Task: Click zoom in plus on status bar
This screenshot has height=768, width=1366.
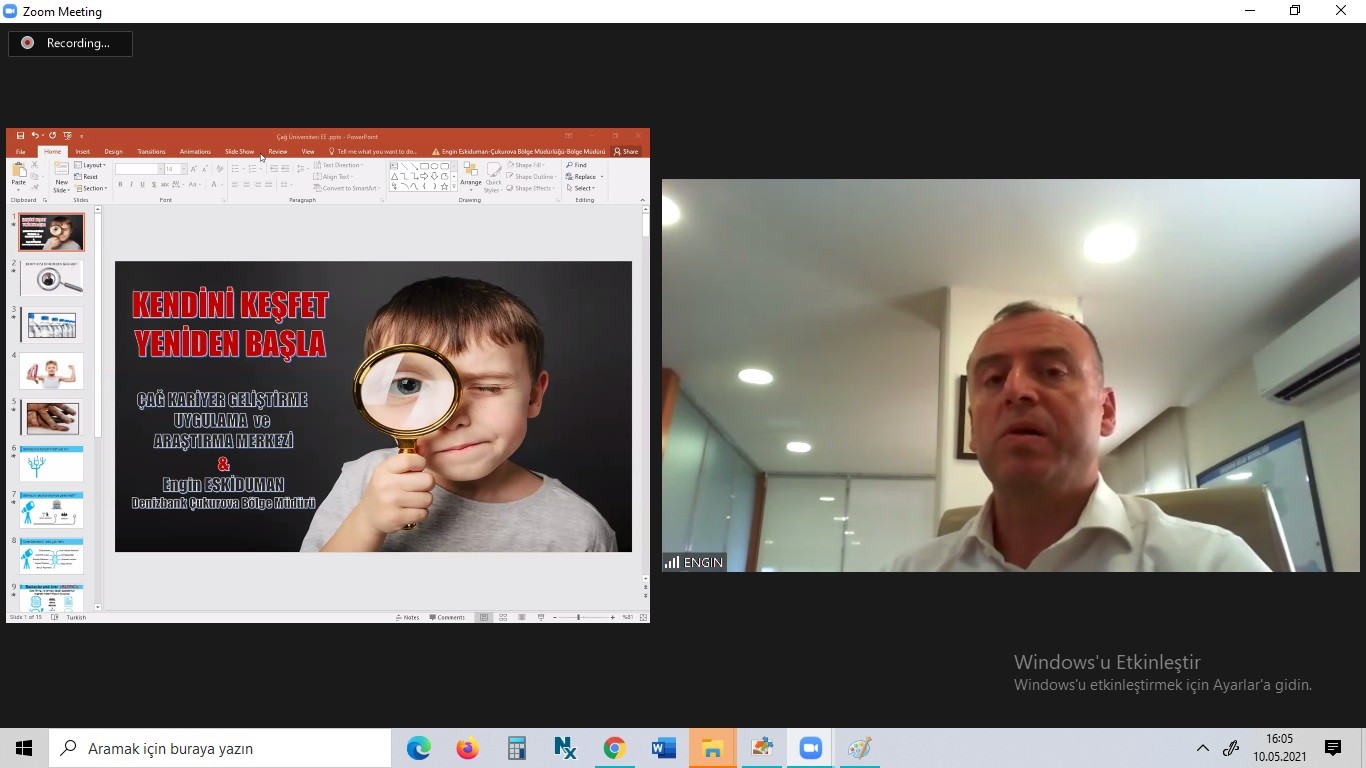Action: 612,617
